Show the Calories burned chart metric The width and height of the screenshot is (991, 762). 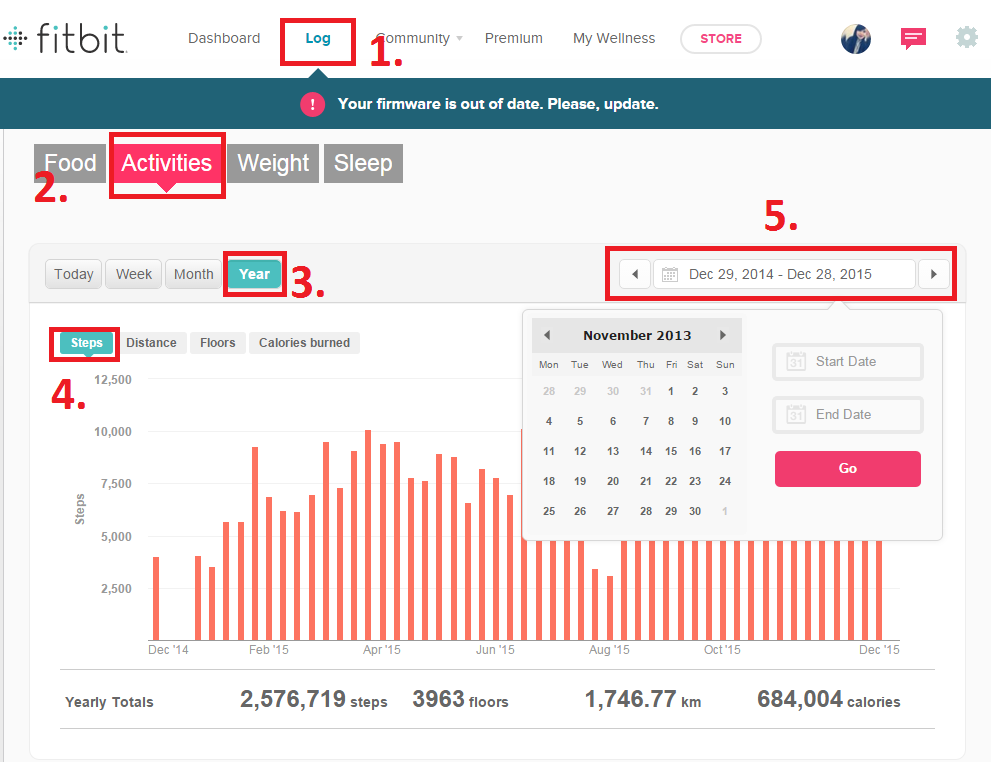[x=304, y=342]
